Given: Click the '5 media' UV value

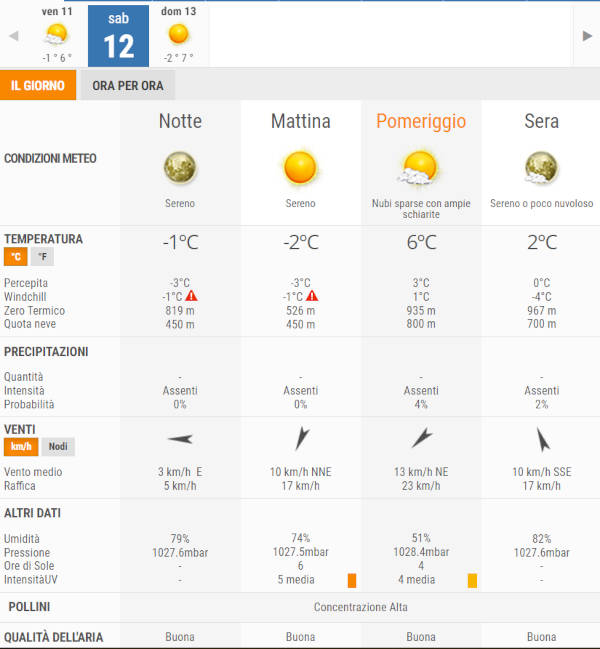Looking at the screenshot, I should pyautogui.click(x=296, y=579).
